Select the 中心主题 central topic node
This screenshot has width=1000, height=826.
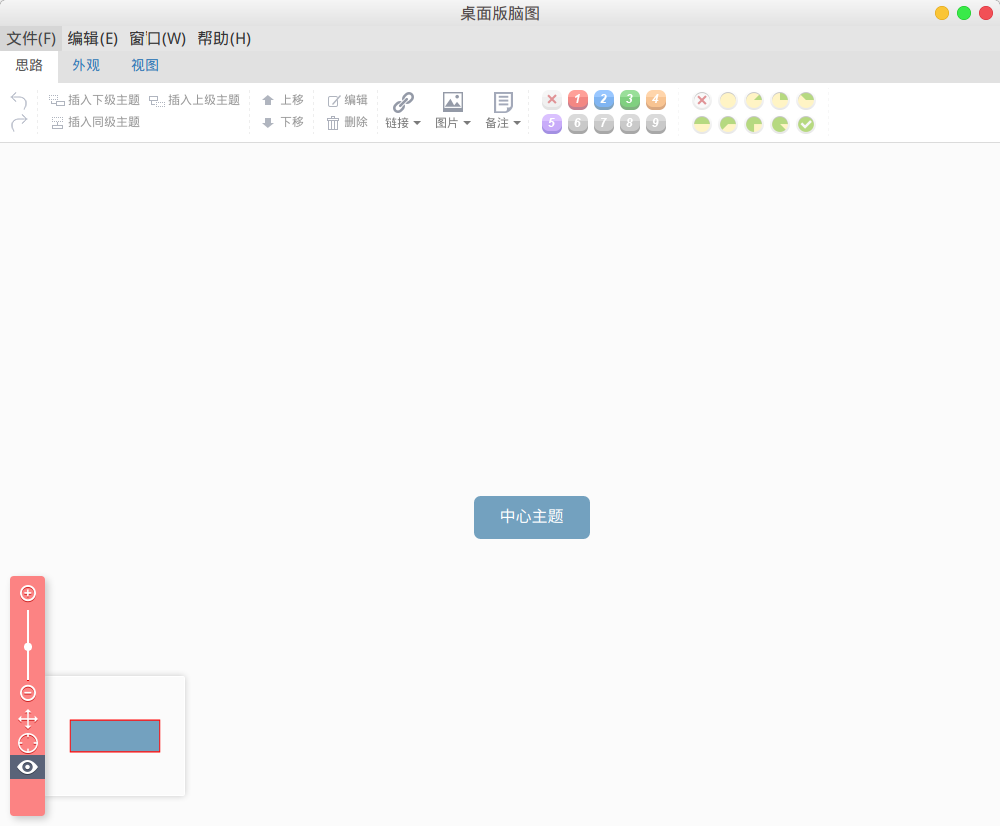click(x=531, y=517)
